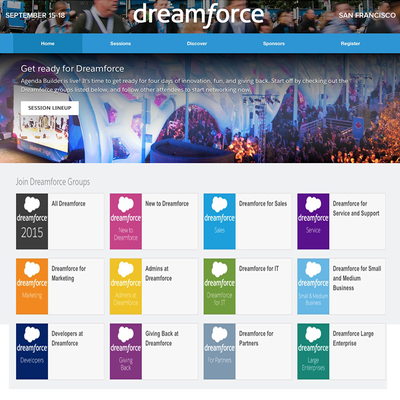This screenshot has height=400, width=400.
Task: Open the Dreamforce for Partners link
Action: (x=256, y=338)
